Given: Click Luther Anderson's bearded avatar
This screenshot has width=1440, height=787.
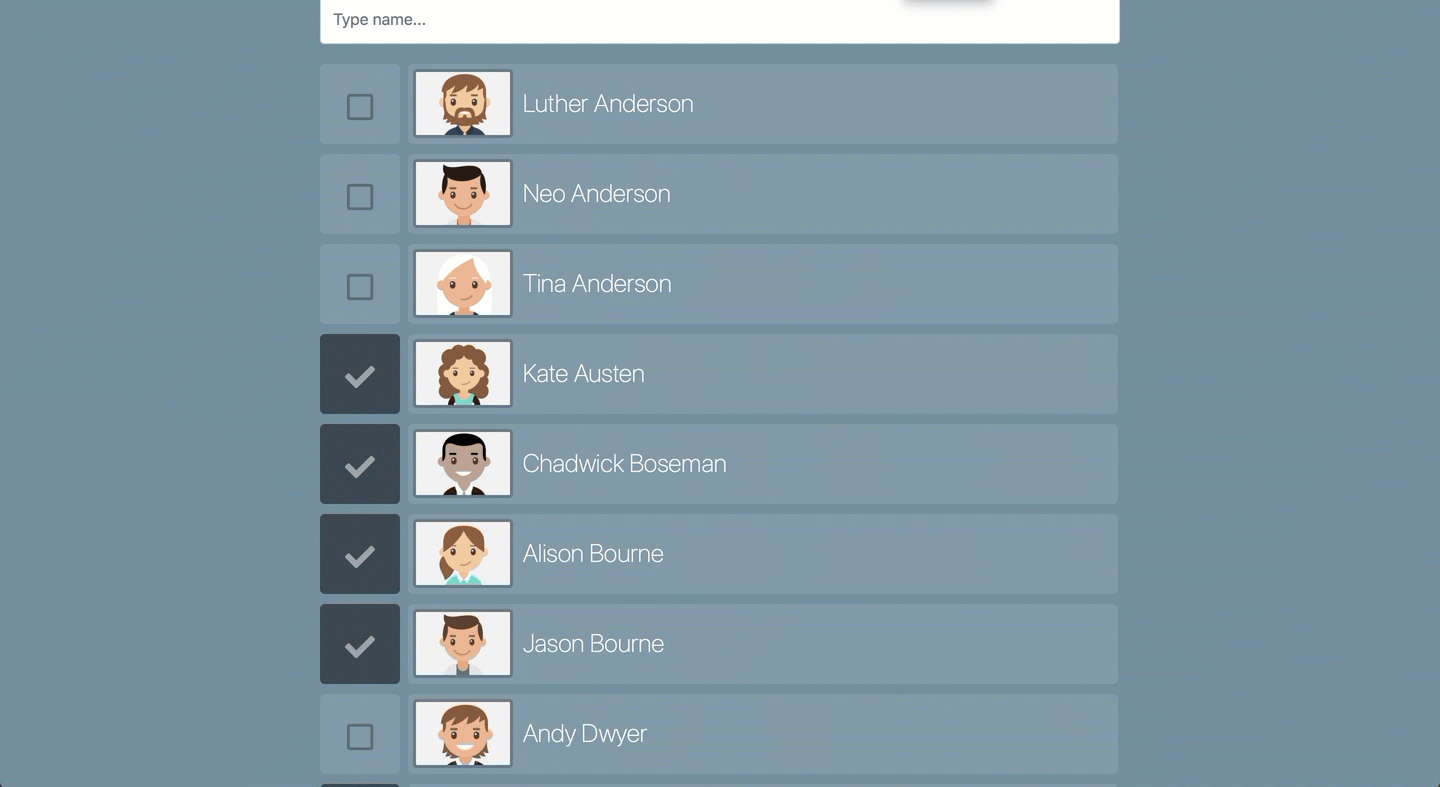Looking at the screenshot, I should click(463, 104).
